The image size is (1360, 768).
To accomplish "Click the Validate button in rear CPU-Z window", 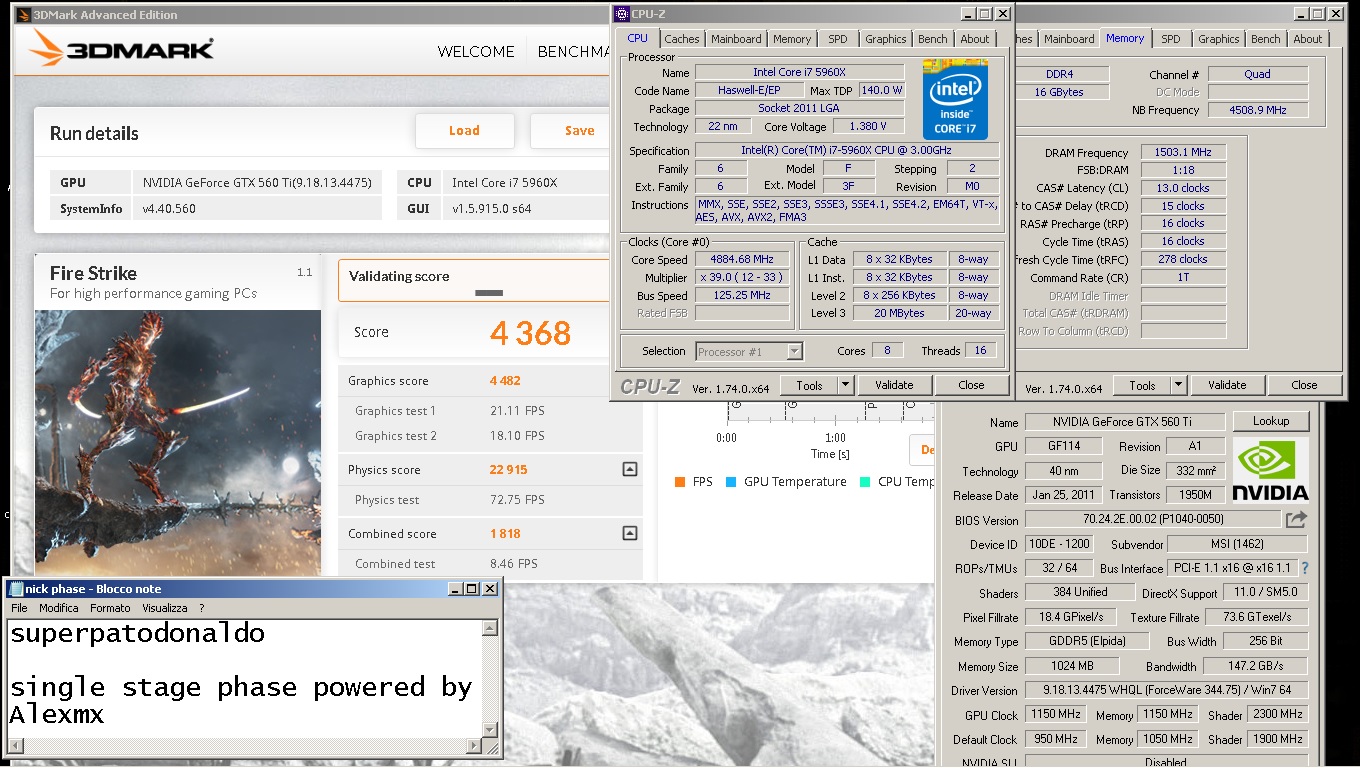I will pos(1226,385).
